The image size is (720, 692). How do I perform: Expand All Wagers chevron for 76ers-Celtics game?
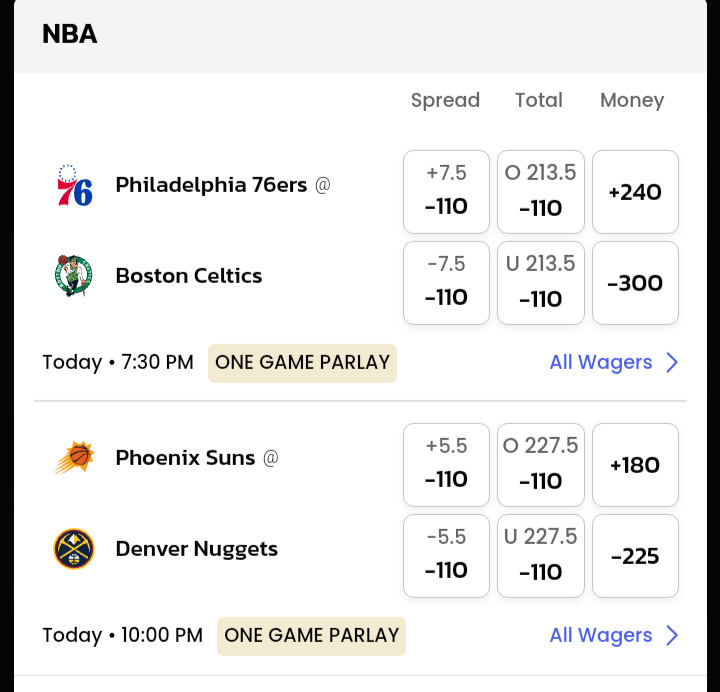(672, 363)
